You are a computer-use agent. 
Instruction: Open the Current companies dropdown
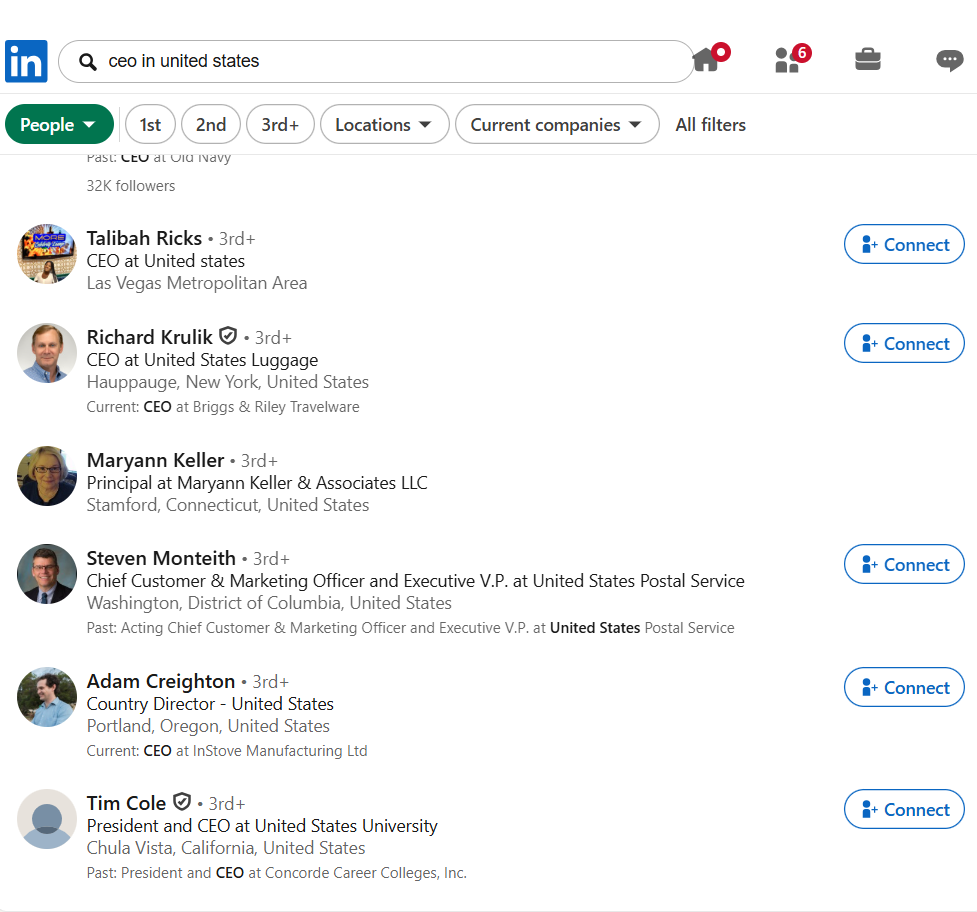[x=557, y=125]
